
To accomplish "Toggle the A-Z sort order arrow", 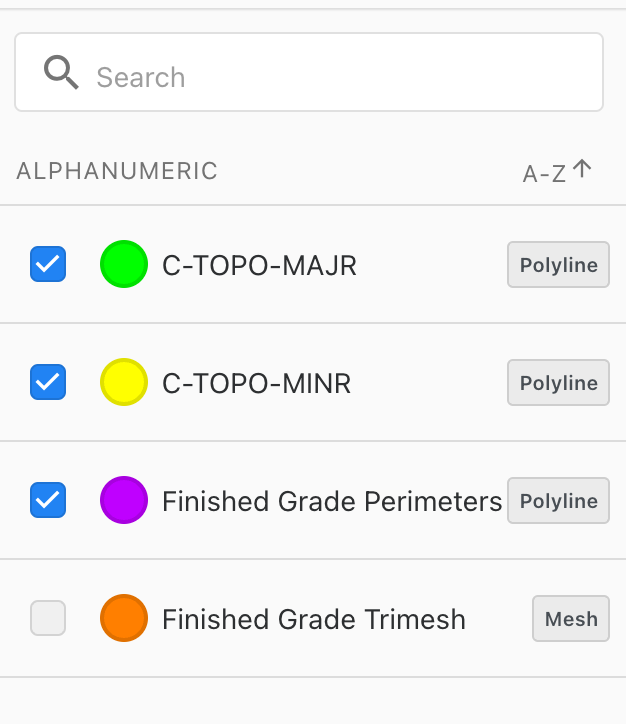I will [x=582, y=170].
